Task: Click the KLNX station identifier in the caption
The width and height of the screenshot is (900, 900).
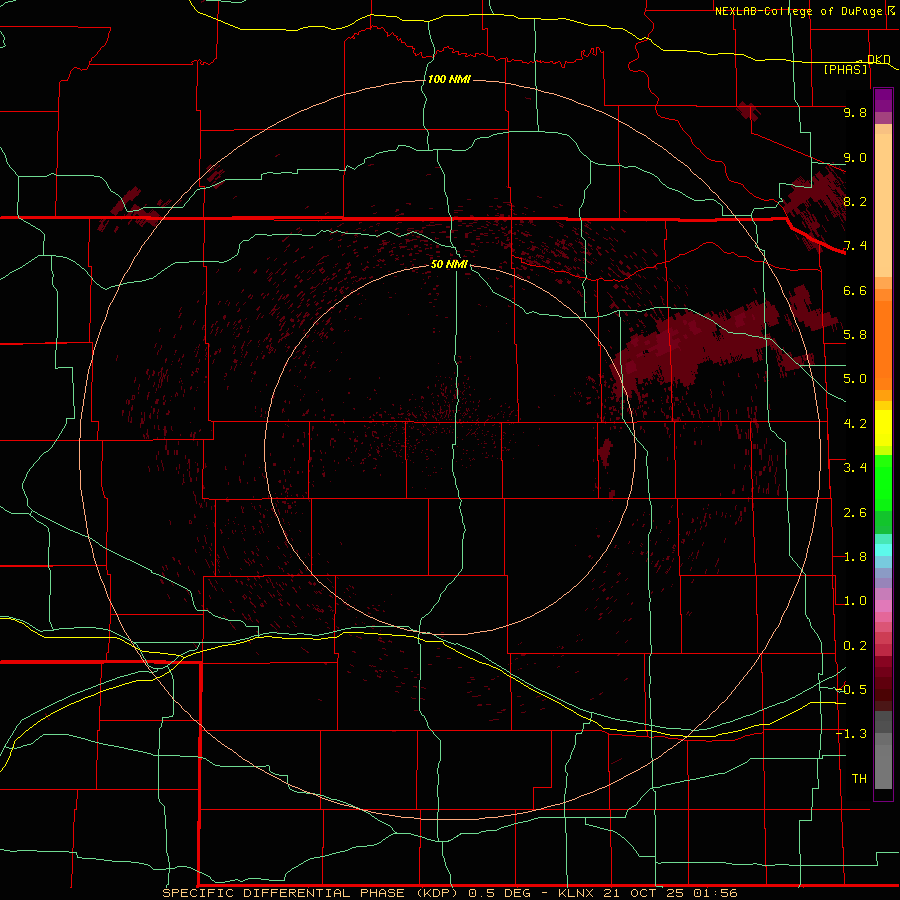Action: pos(577,893)
